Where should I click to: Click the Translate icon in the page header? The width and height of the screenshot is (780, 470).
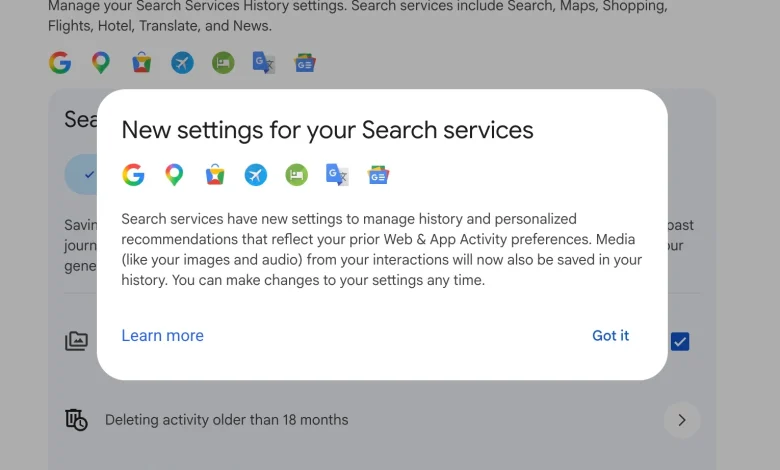(264, 63)
